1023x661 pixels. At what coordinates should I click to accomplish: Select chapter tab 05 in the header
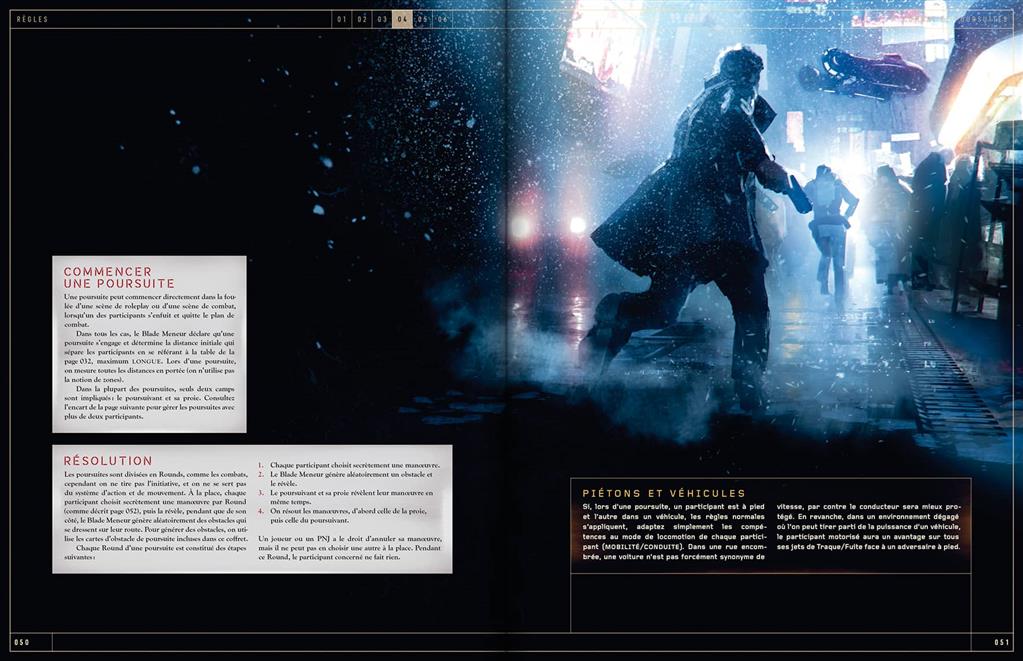[x=420, y=17]
